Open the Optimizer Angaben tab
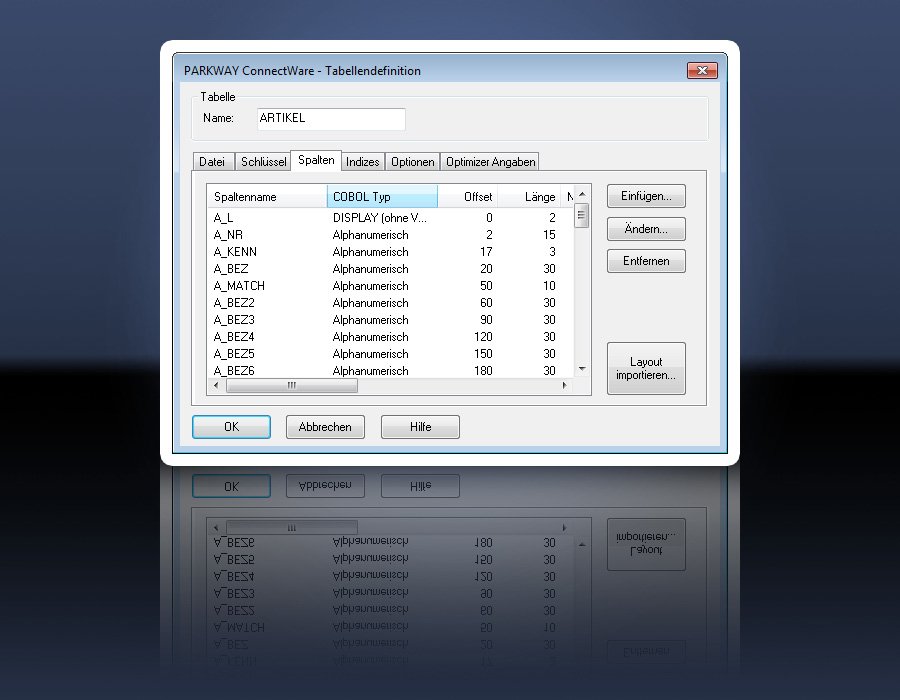 tap(490, 162)
